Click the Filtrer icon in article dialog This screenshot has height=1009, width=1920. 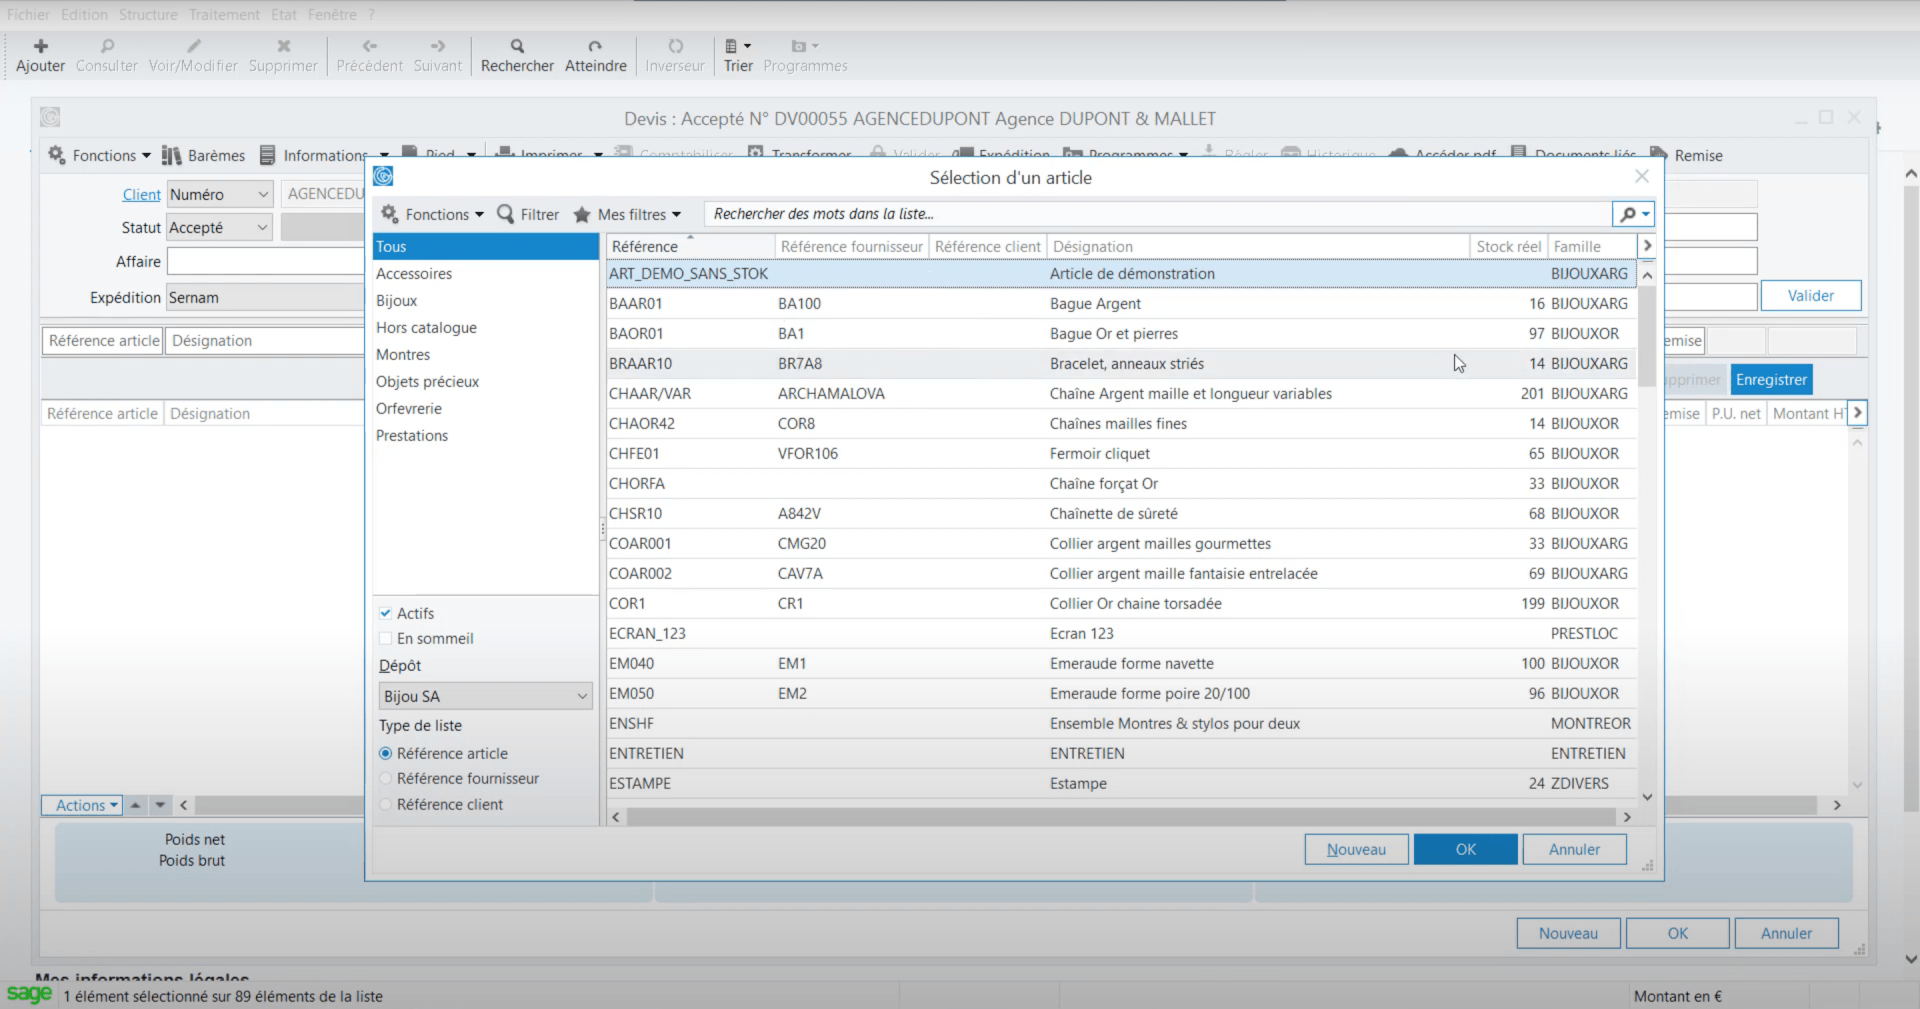pyautogui.click(x=506, y=214)
